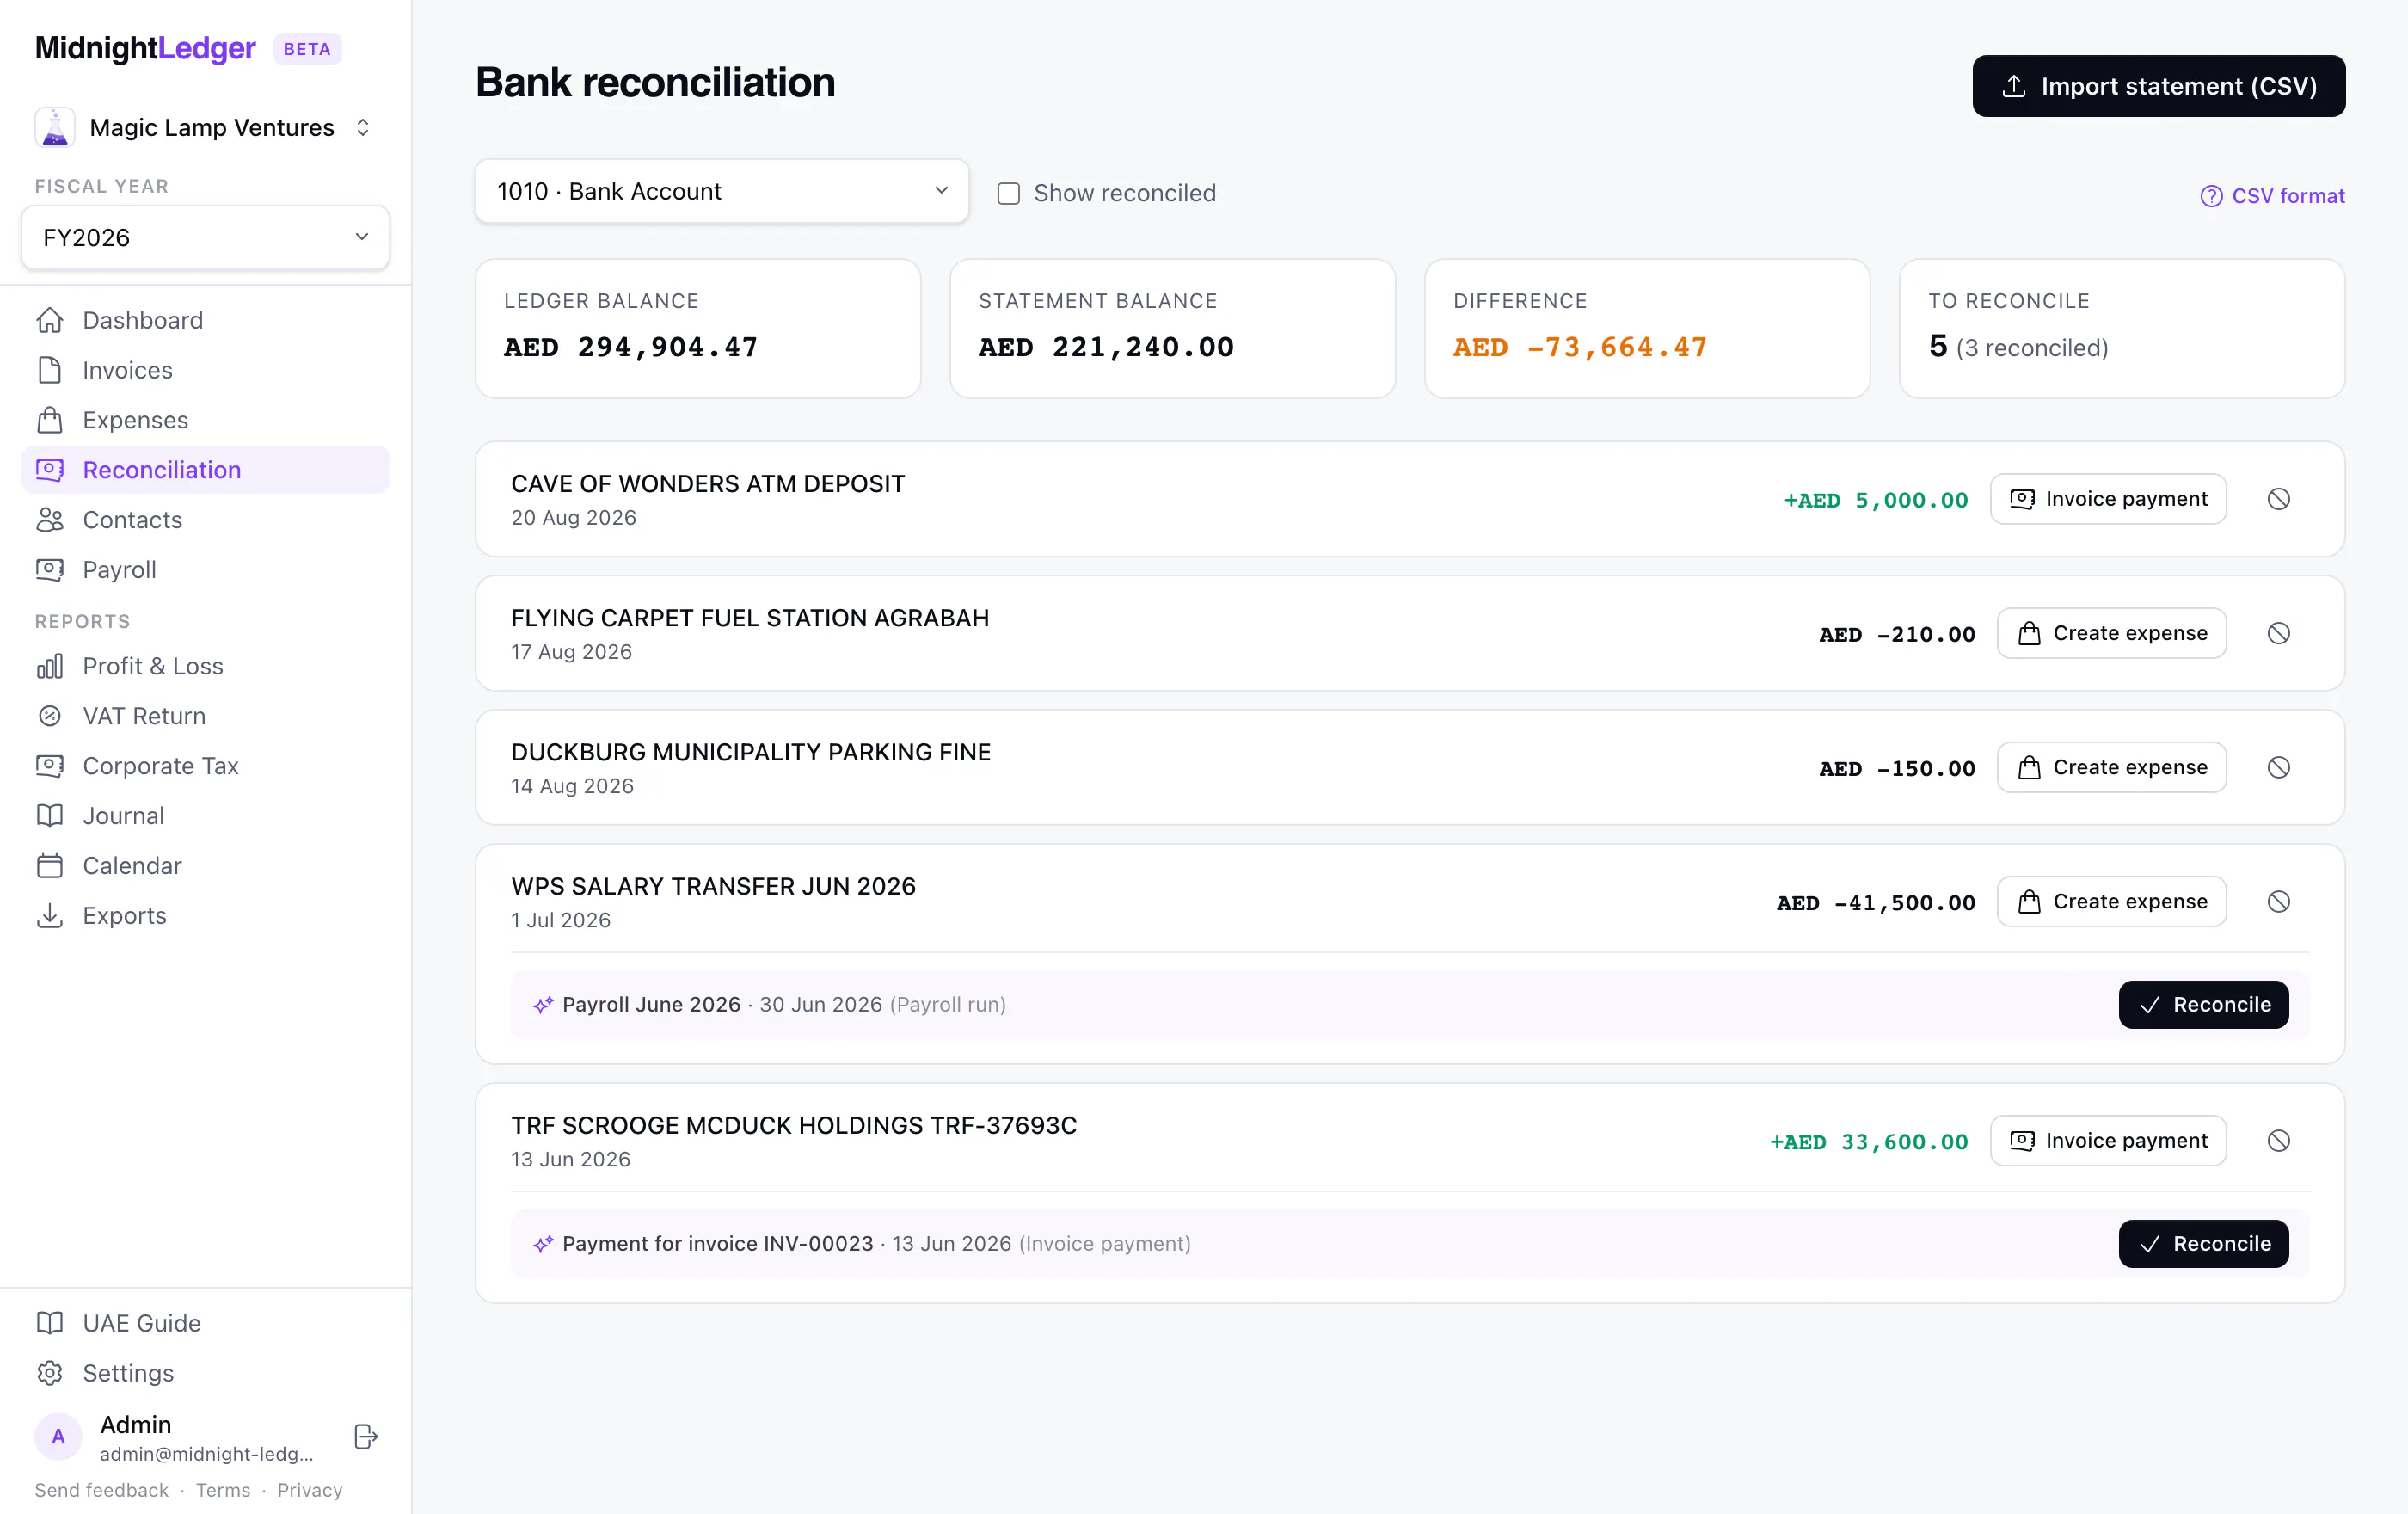
Task: Toggle the Show reconciled checkbox
Action: (1009, 193)
